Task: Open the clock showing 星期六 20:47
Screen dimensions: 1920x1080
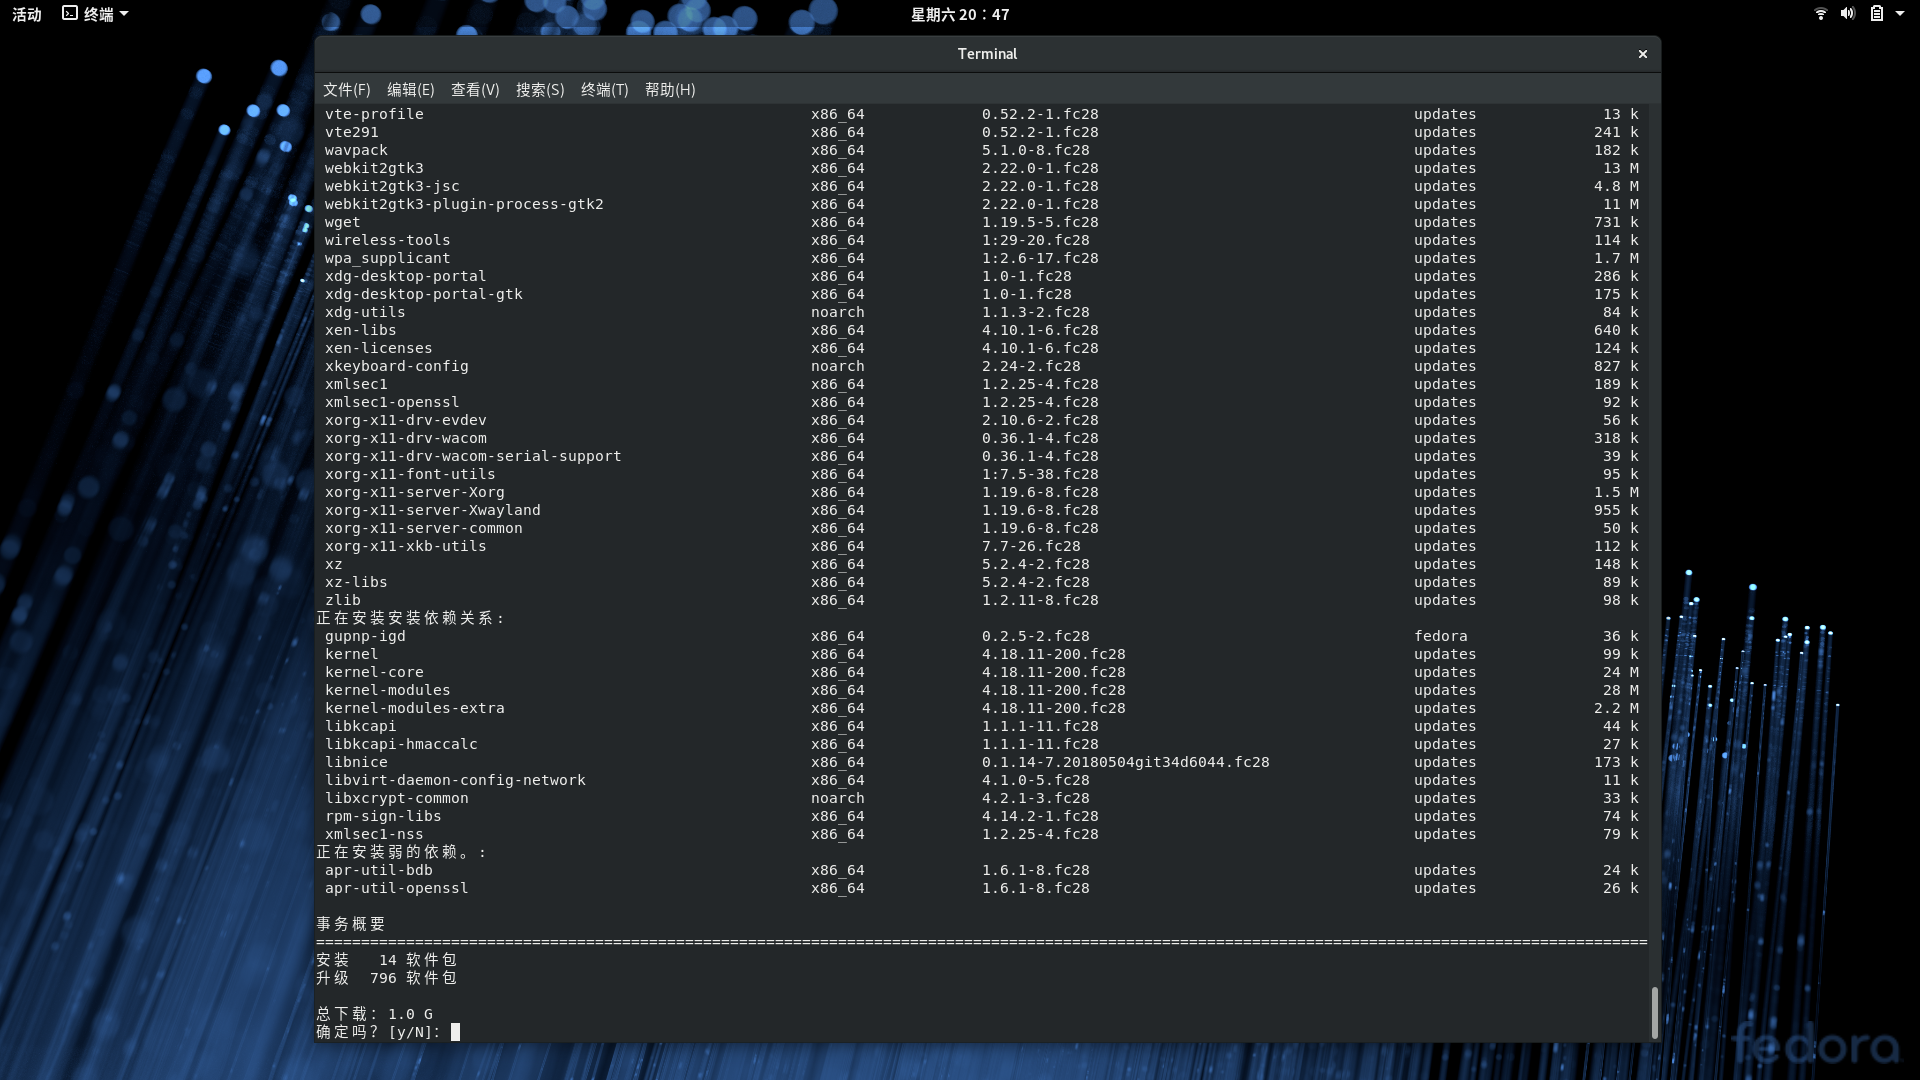Action: (x=959, y=14)
